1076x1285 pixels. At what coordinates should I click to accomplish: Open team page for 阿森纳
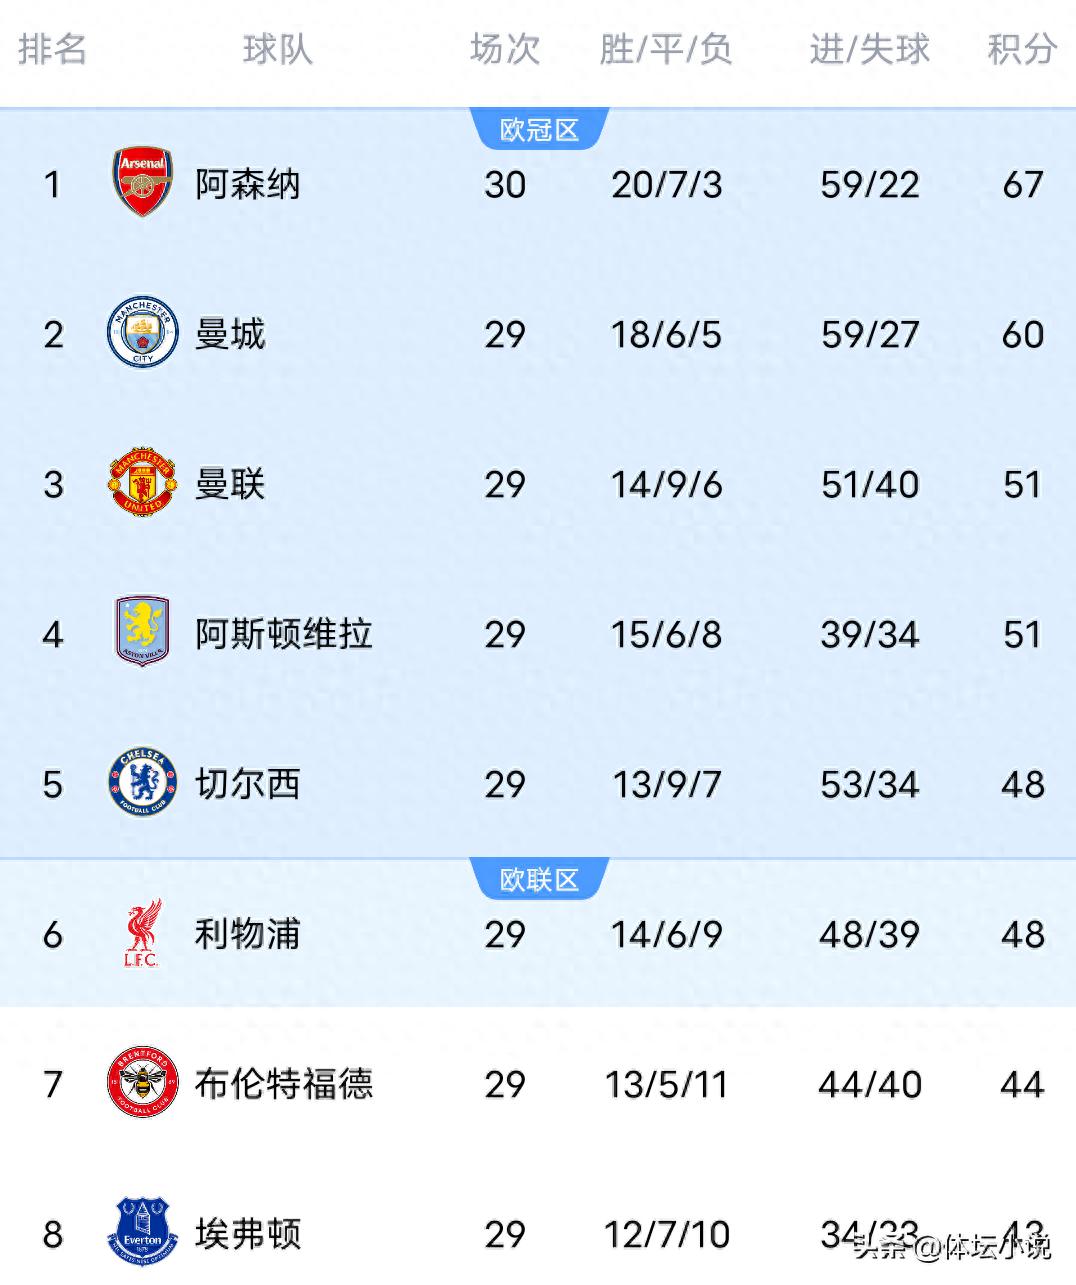pyautogui.click(x=248, y=183)
